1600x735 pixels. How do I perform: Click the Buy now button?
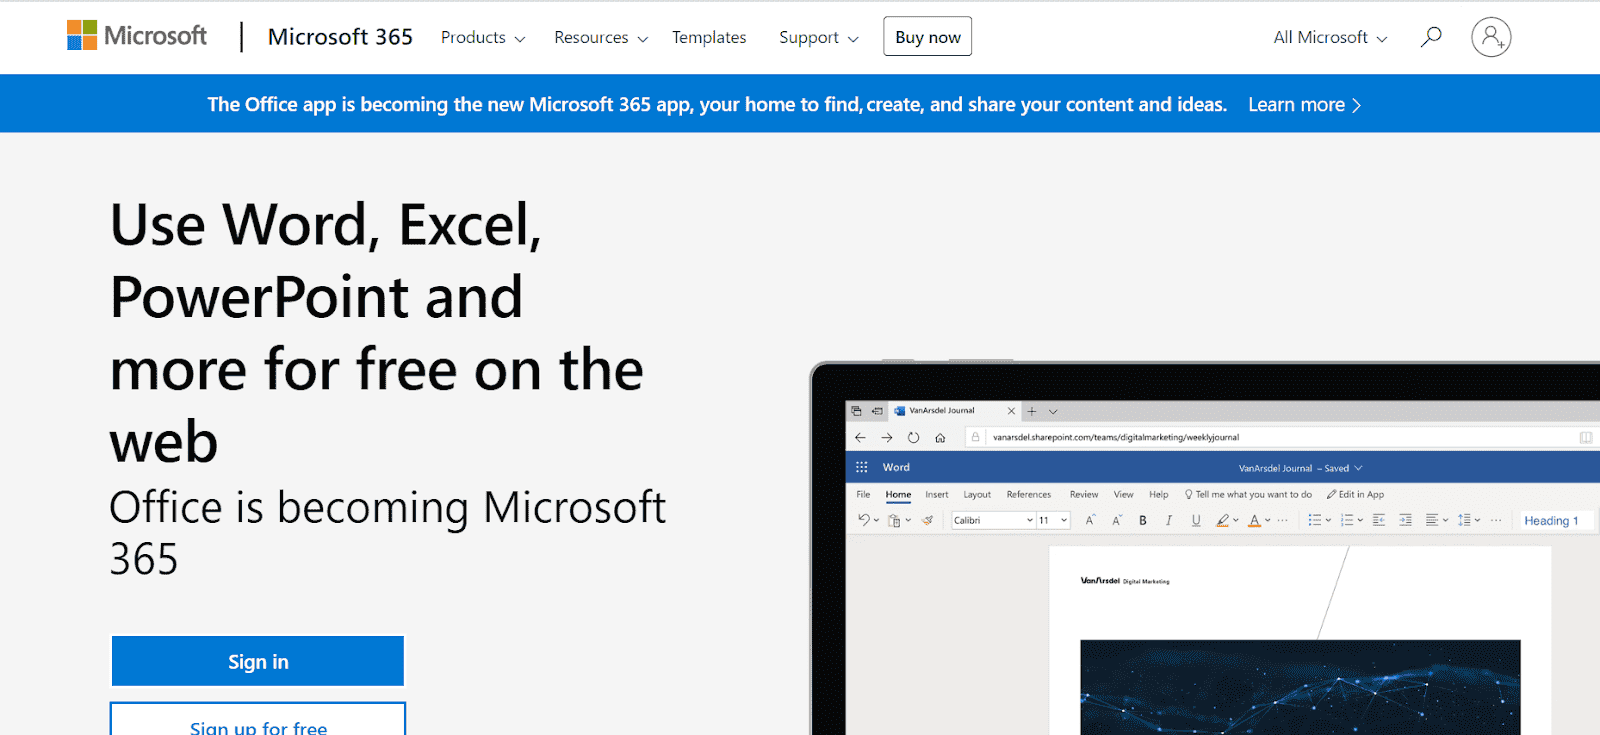click(928, 37)
